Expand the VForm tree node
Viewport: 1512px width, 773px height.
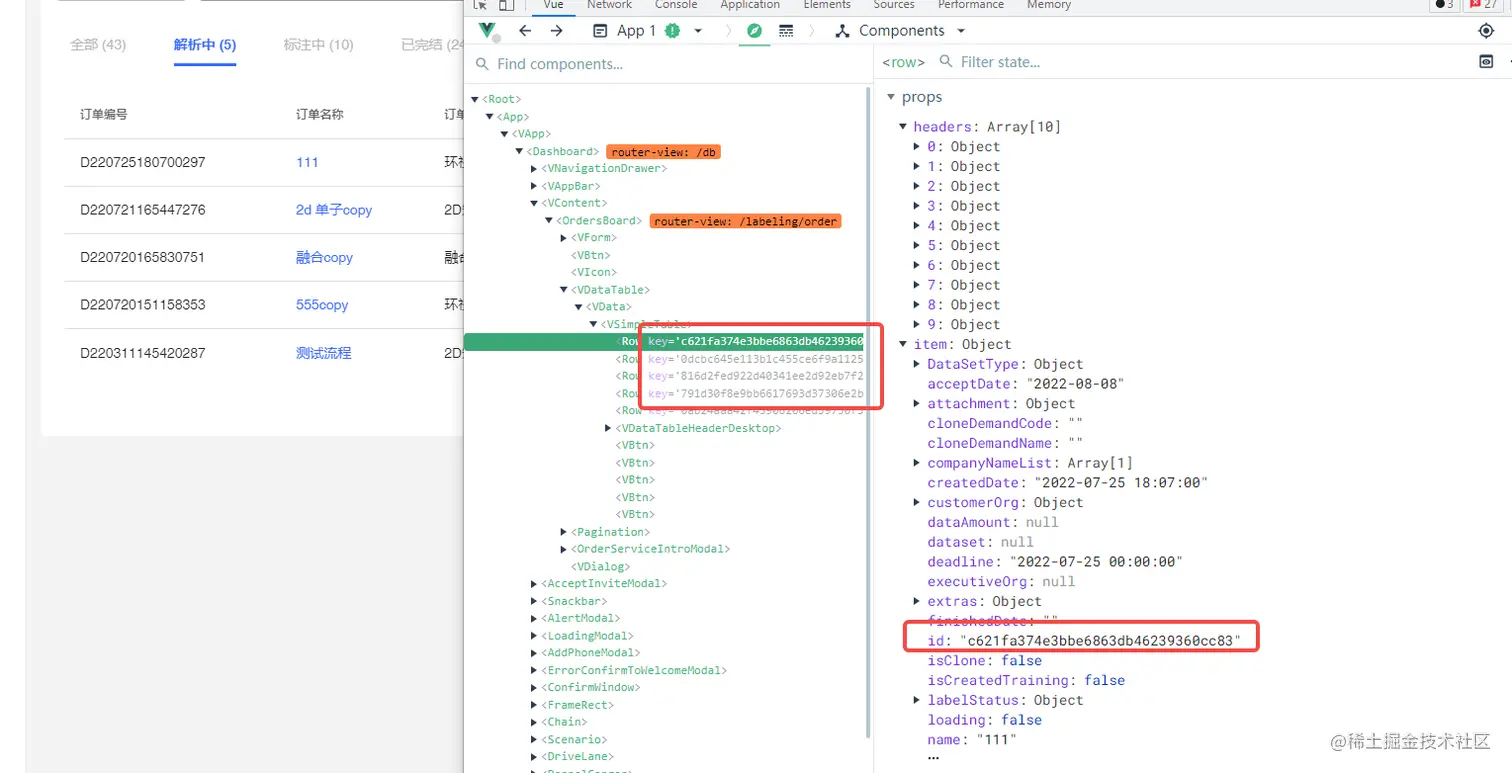[563, 238]
